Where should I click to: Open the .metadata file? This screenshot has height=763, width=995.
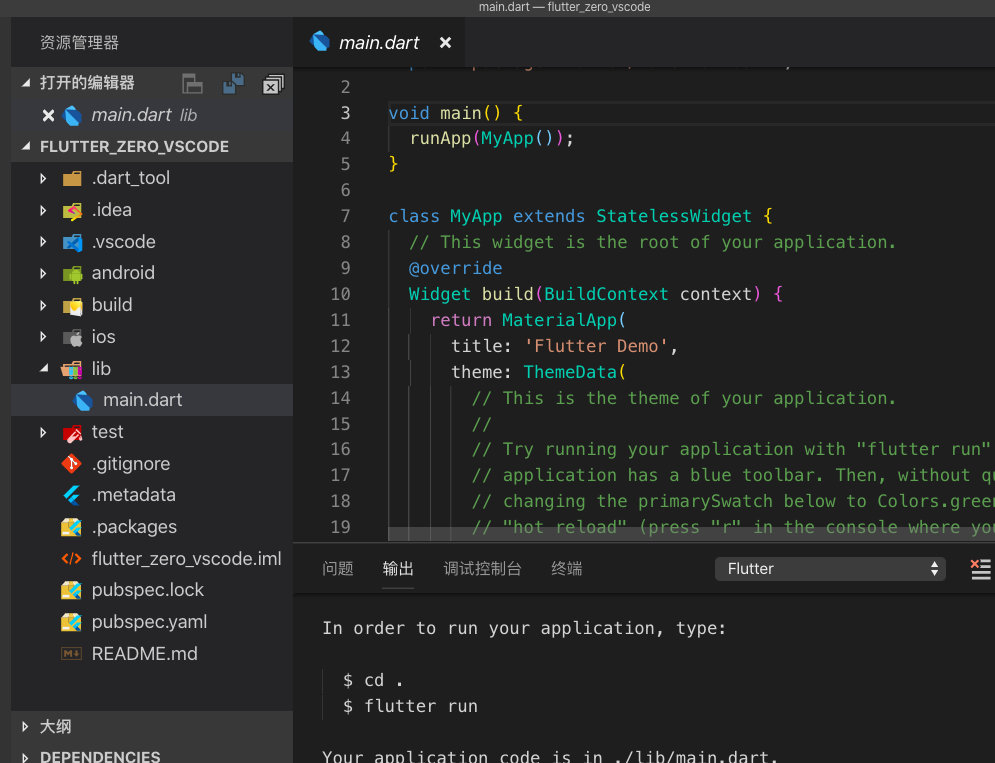(152, 495)
